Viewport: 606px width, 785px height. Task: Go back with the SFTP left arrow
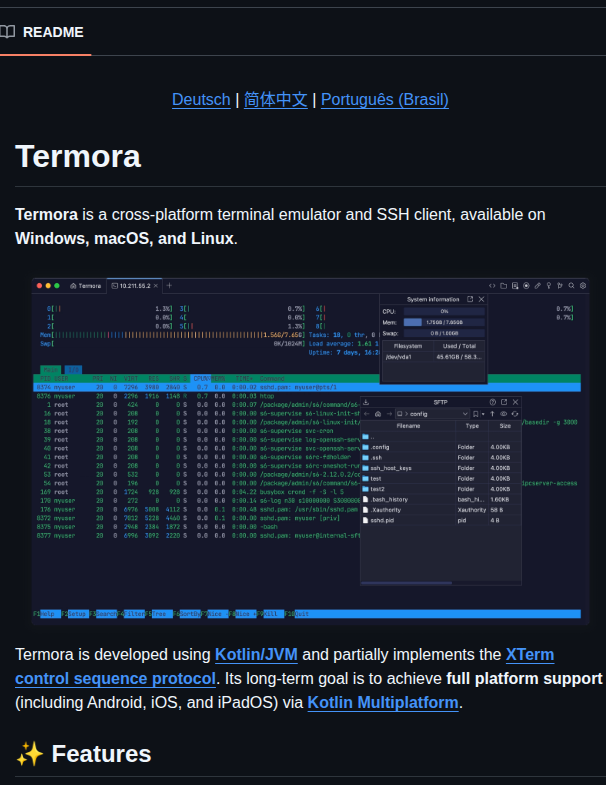(367, 414)
